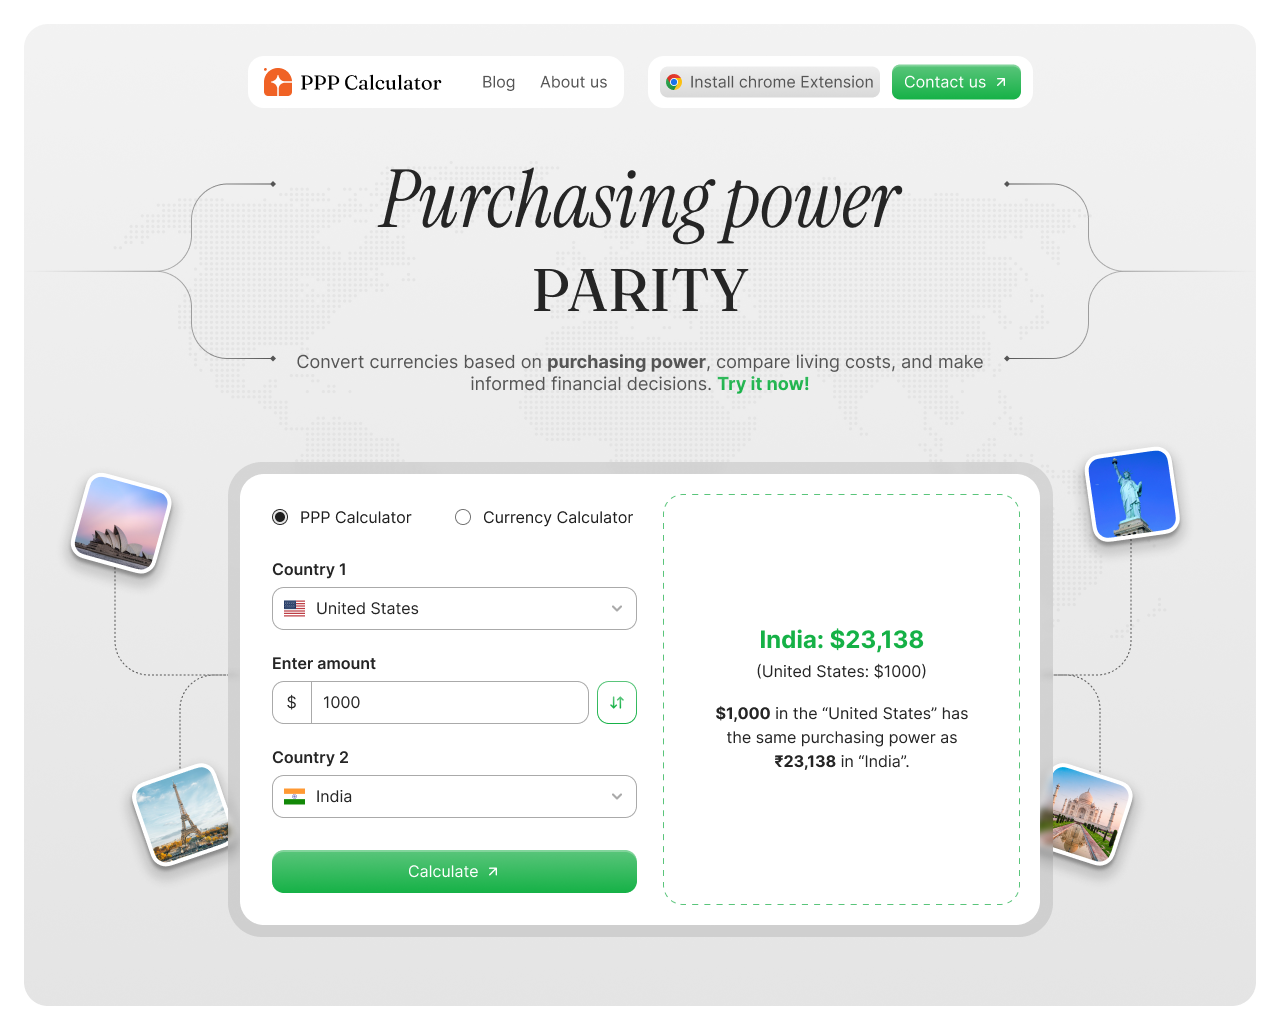Select the Currency Calculator radio button
The width and height of the screenshot is (1280, 1030).
(463, 517)
